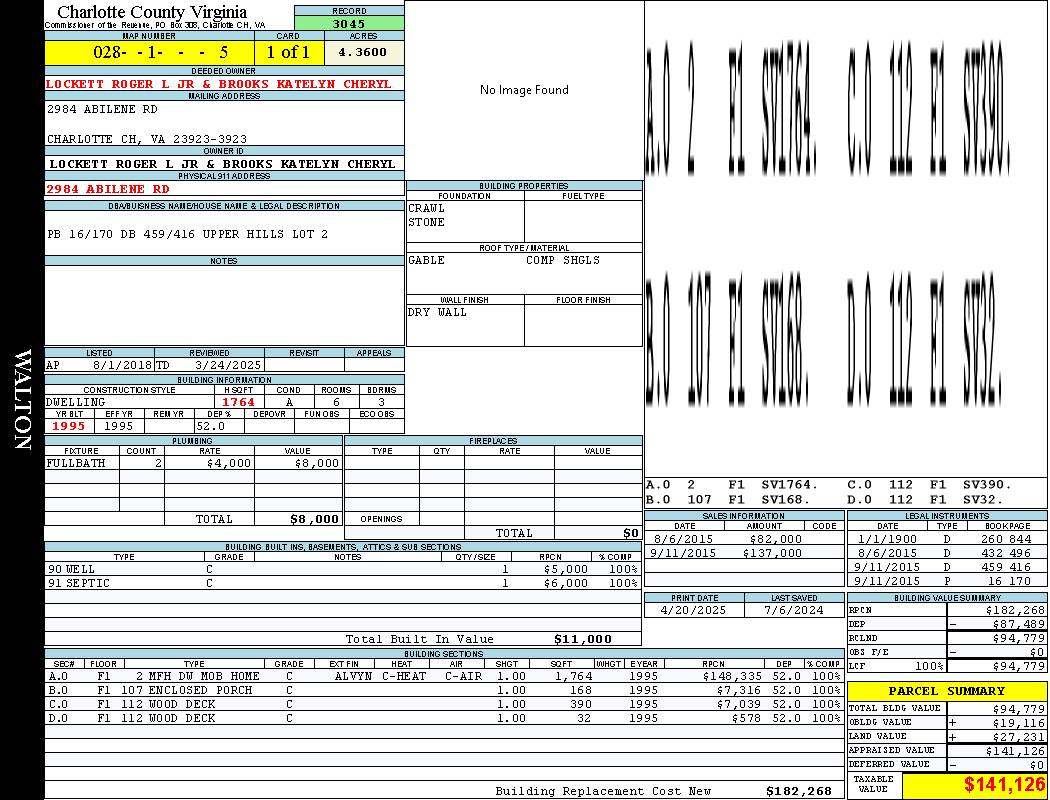Click legal instrument book/page 432 496
The height and width of the screenshot is (800, 1050).
coord(1006,553)
